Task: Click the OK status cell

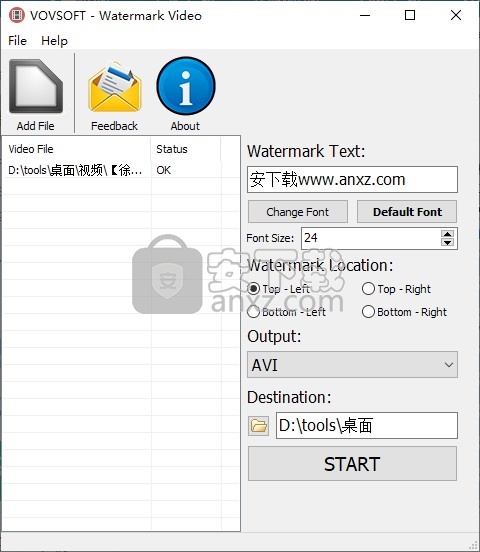Action: pyautogui.click(x=163, y=170)
